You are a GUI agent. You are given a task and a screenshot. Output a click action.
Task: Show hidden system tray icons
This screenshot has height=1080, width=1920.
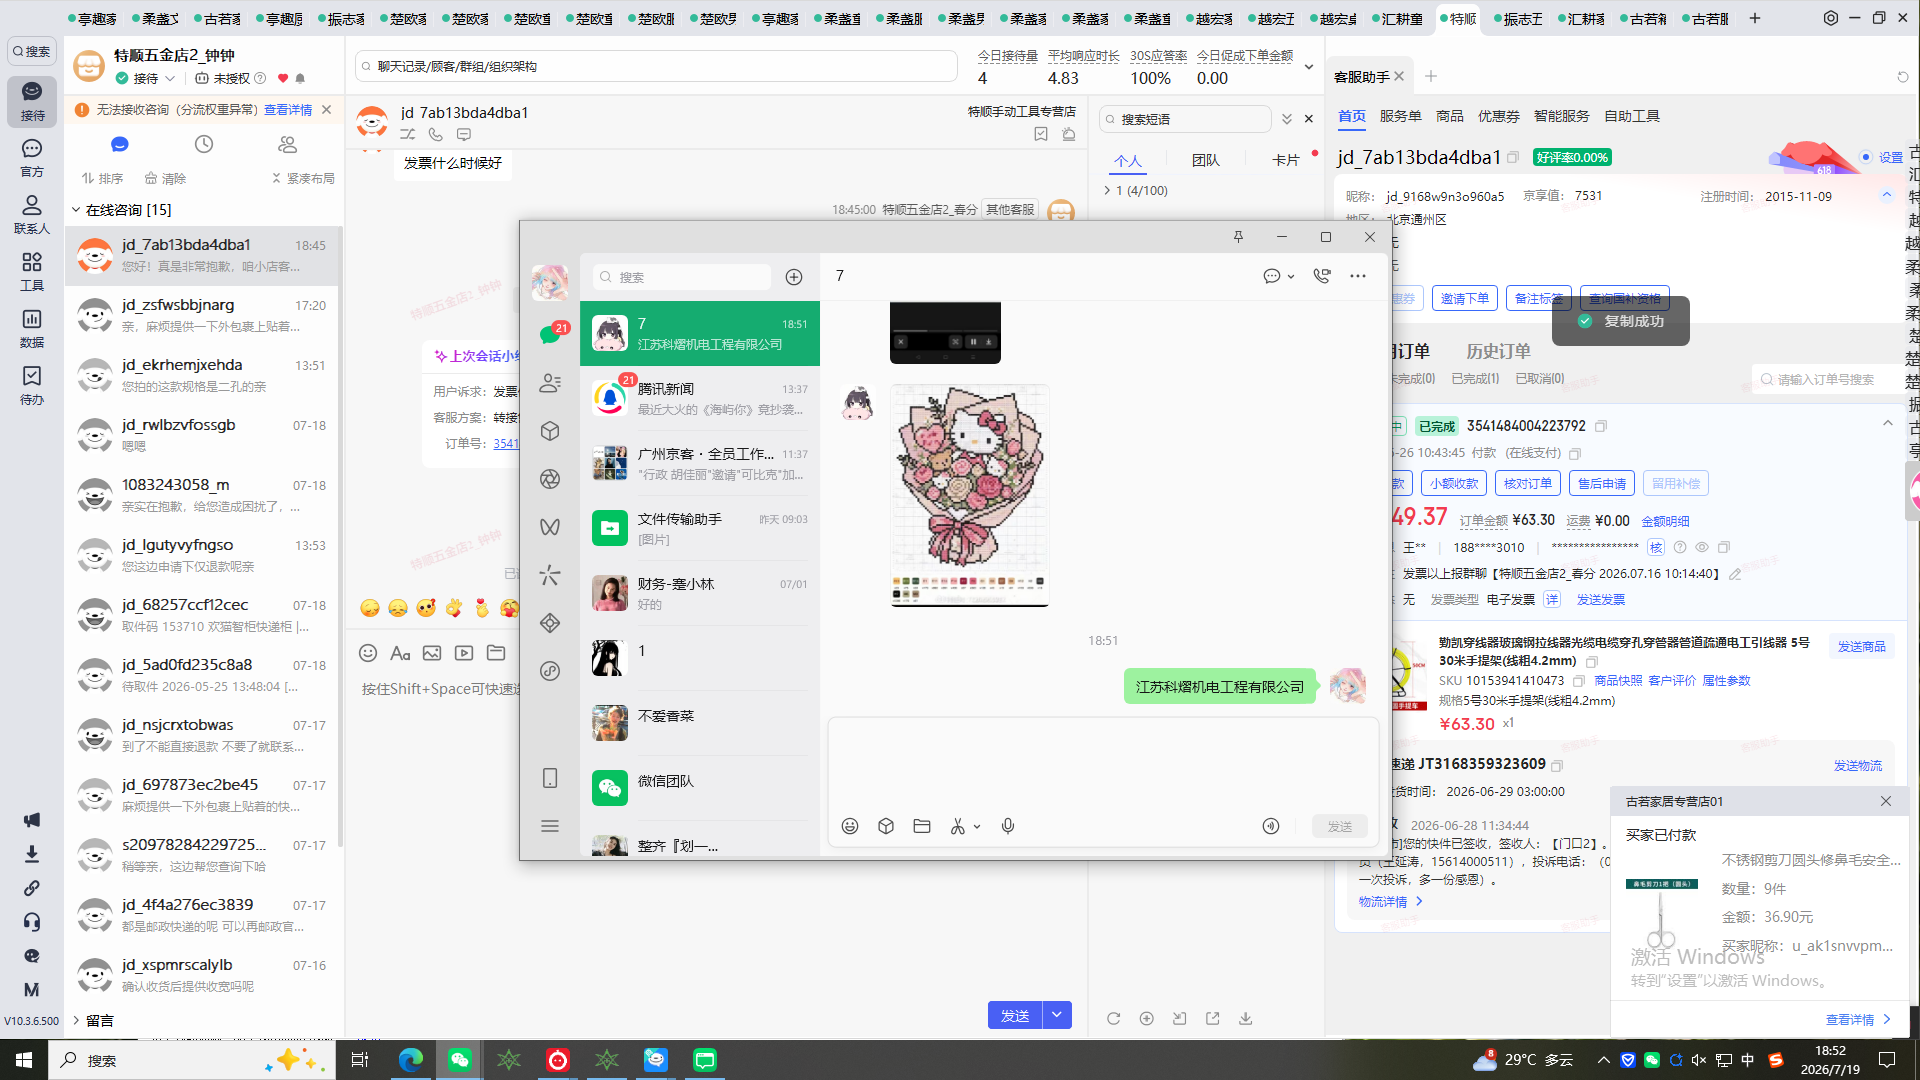[x=1604, y=1060]
